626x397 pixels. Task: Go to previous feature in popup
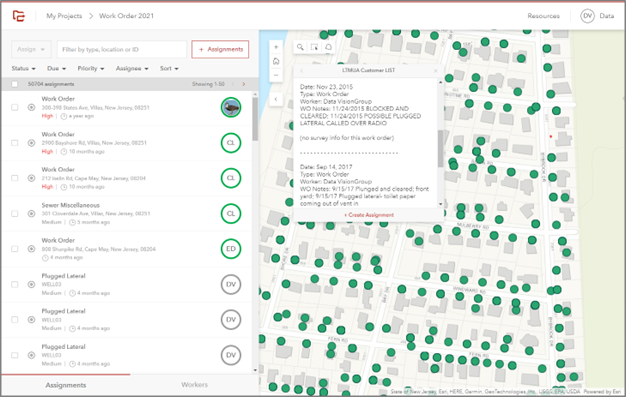[301, 70]
